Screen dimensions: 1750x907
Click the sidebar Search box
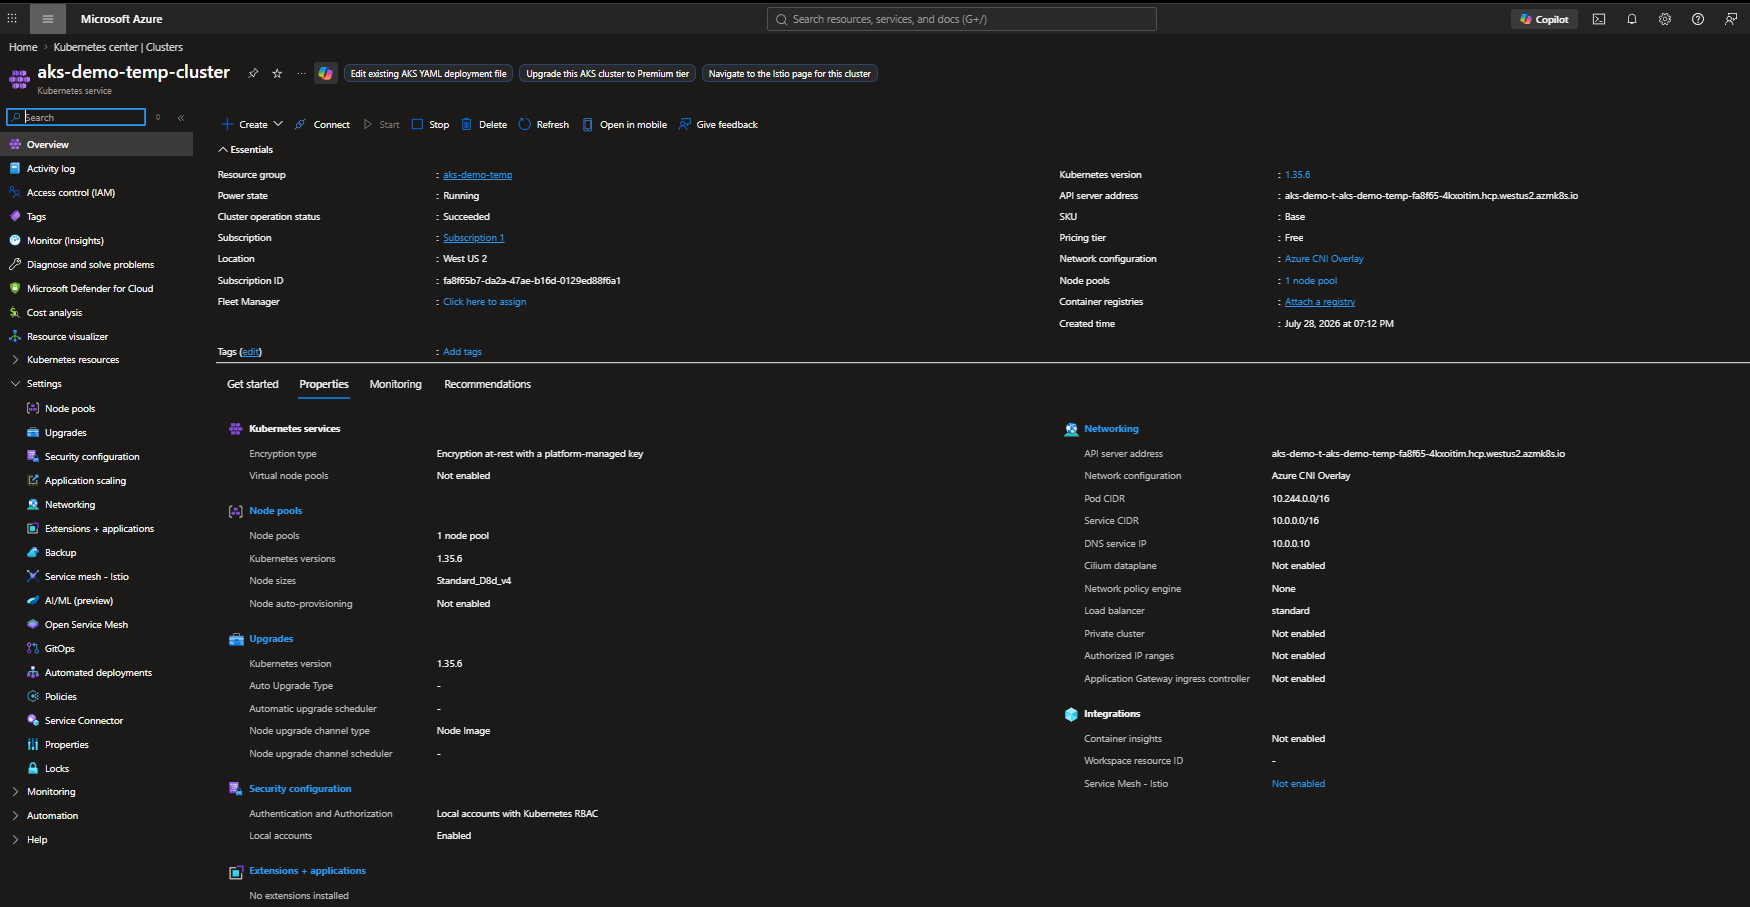pyautogui.click(x=76, y=118)
